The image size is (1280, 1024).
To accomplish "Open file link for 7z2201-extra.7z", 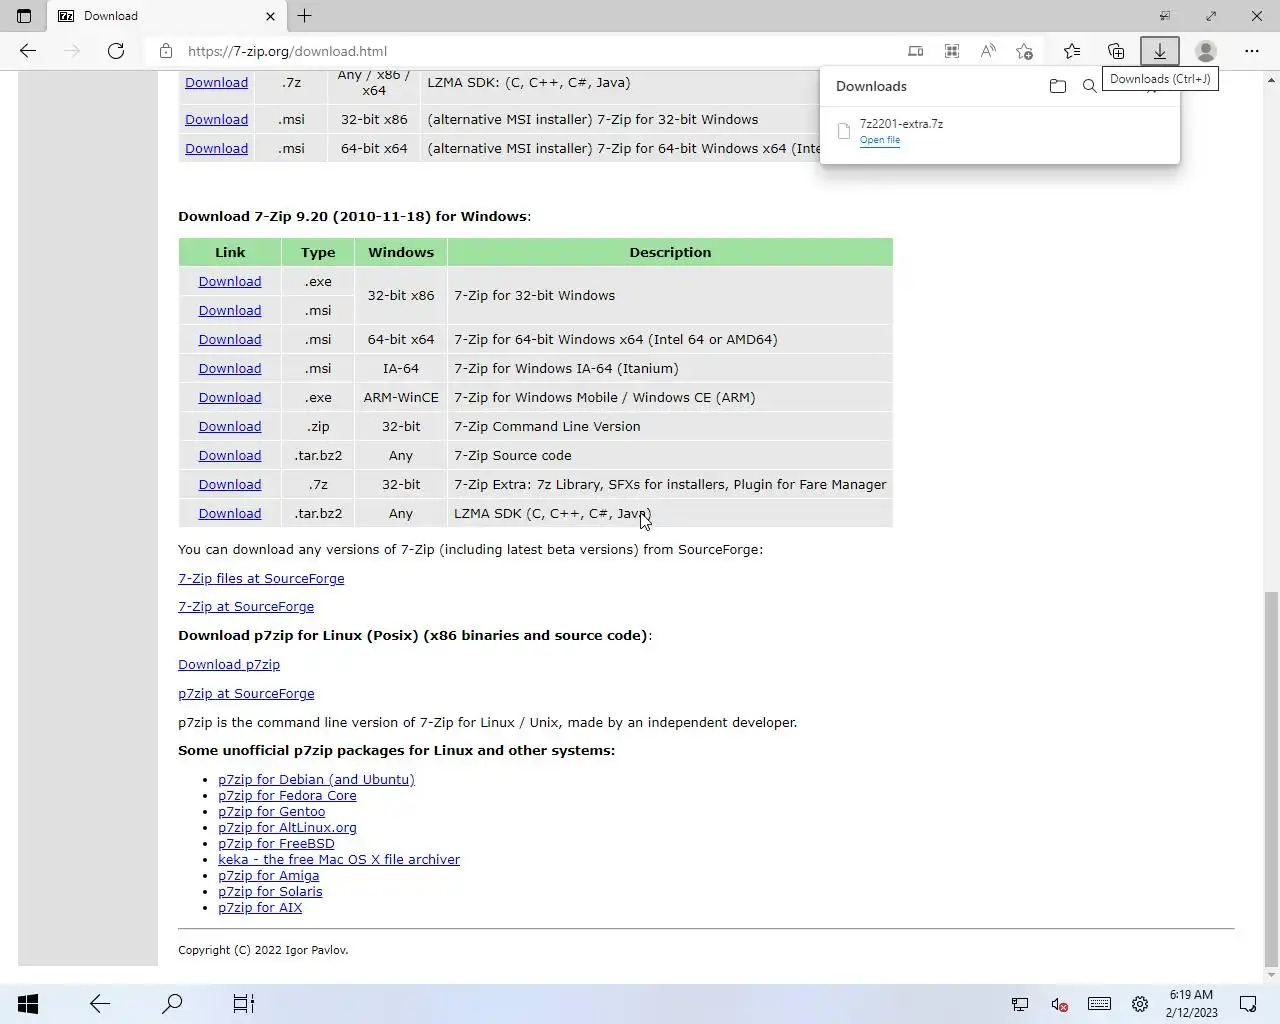I will pos(880,140).
